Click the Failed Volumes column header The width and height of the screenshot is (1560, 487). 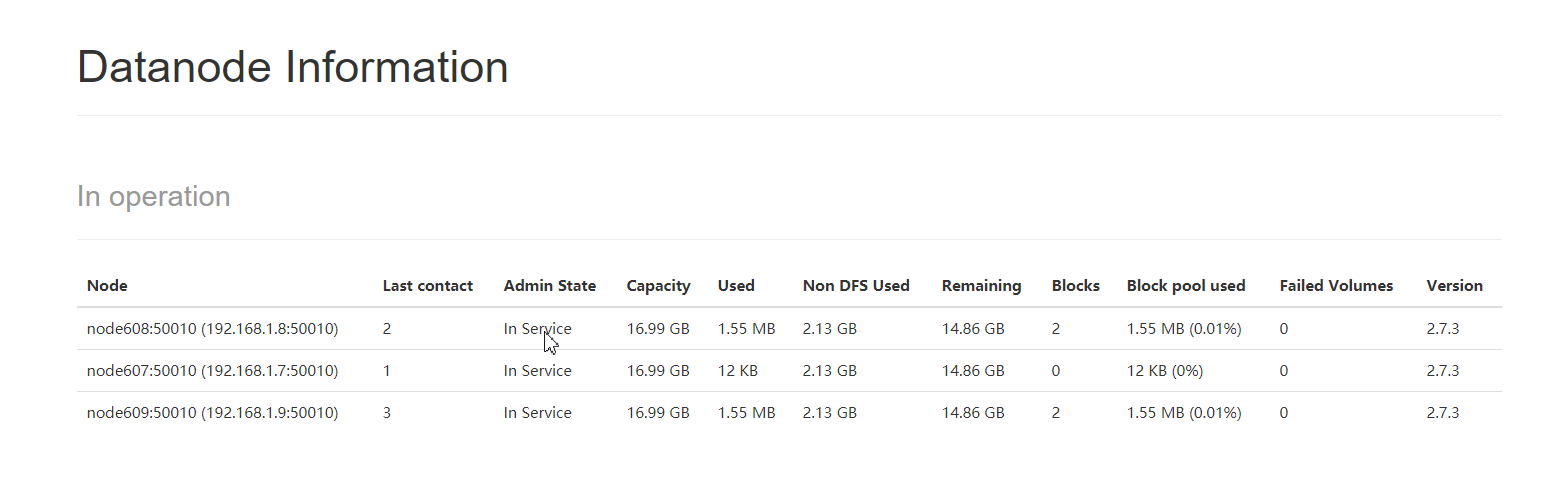pos(1335,286)
